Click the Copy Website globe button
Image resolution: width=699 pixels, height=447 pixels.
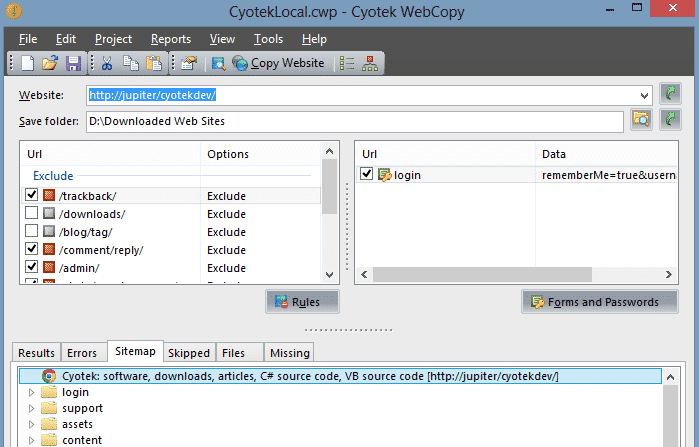tap(279, 63)
